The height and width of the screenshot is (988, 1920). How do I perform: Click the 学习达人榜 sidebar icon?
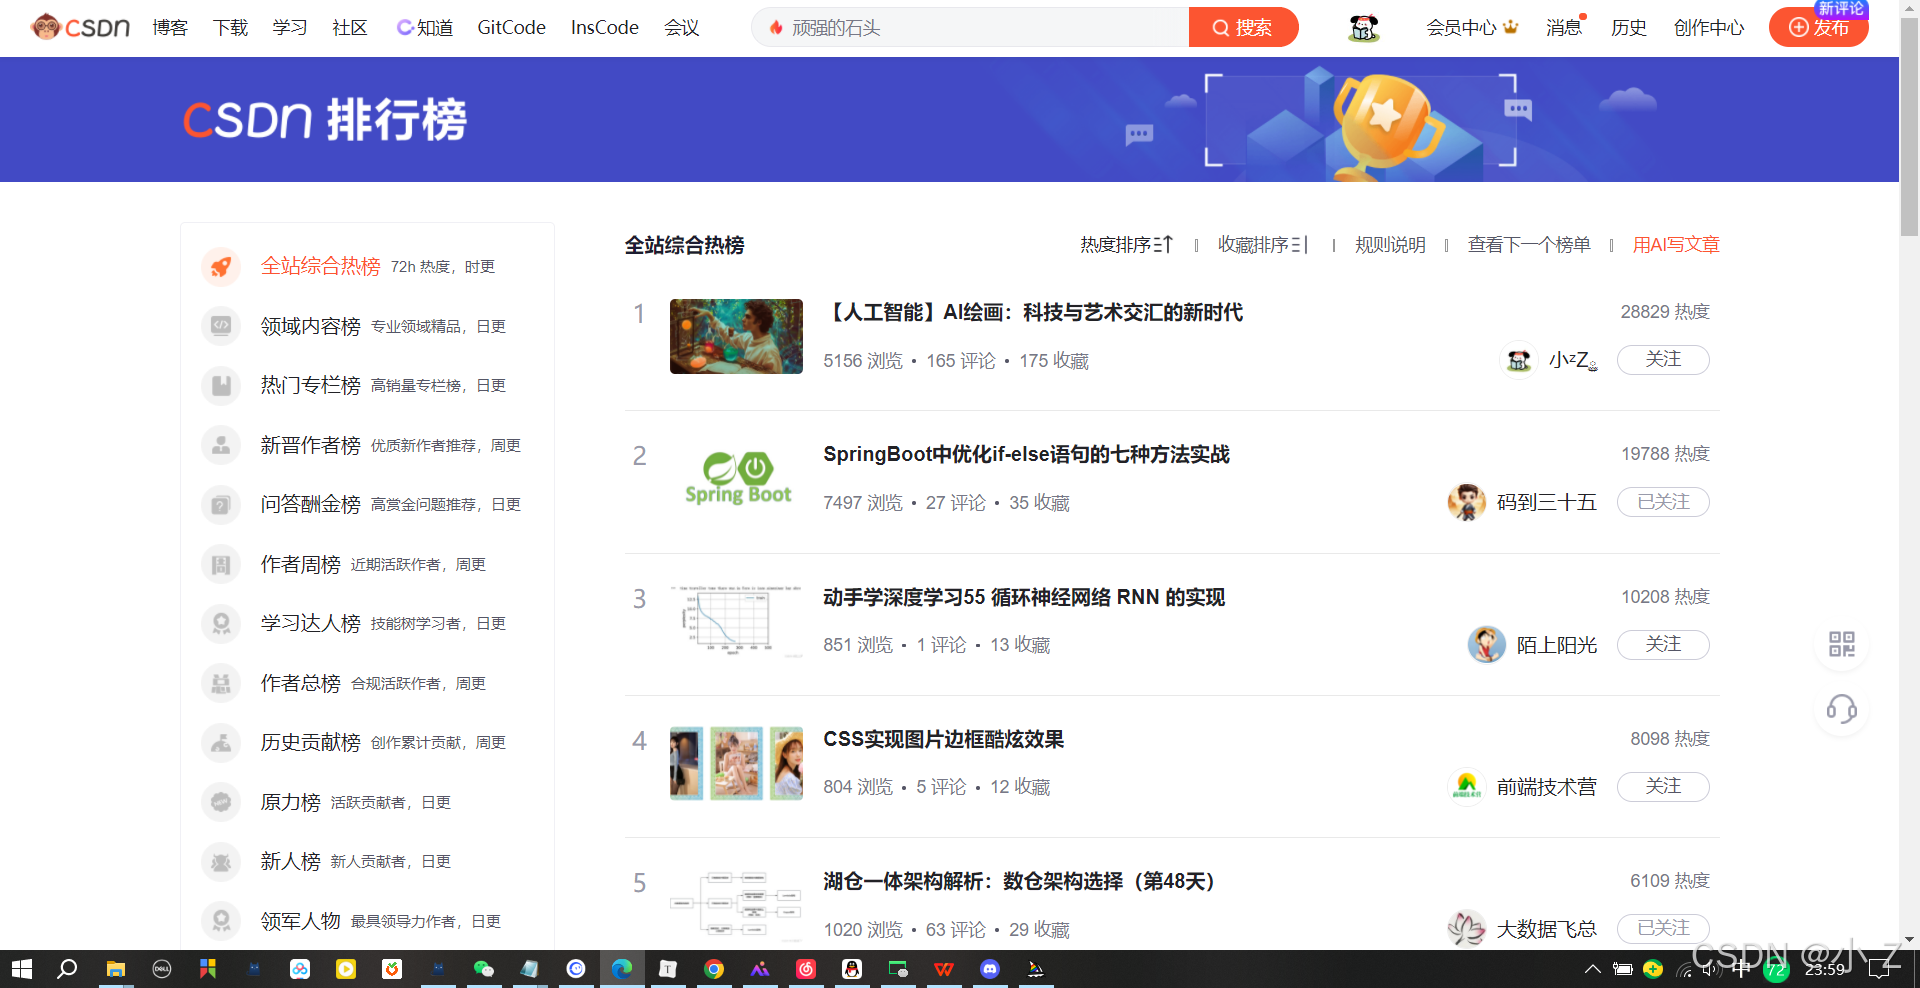click(x=221, y=624)
